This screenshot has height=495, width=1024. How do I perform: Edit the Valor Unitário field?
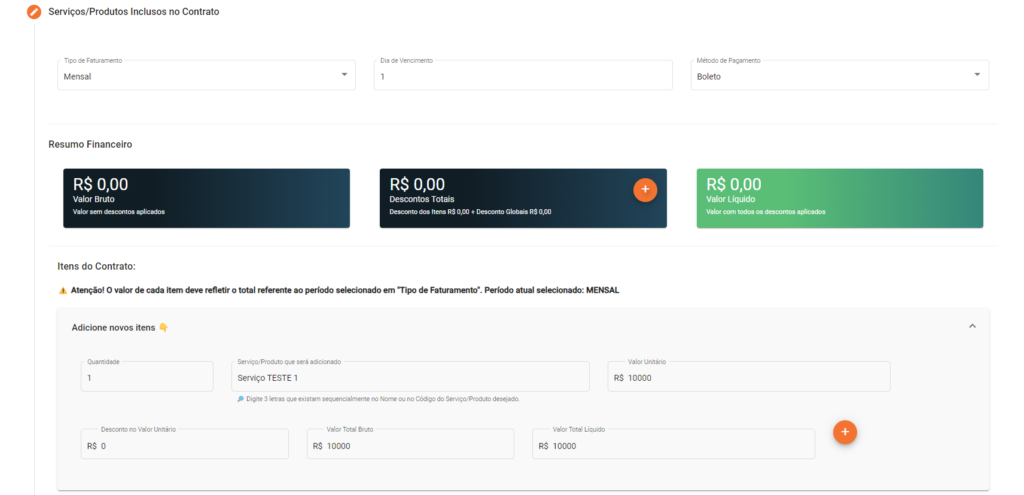[748, 377]
